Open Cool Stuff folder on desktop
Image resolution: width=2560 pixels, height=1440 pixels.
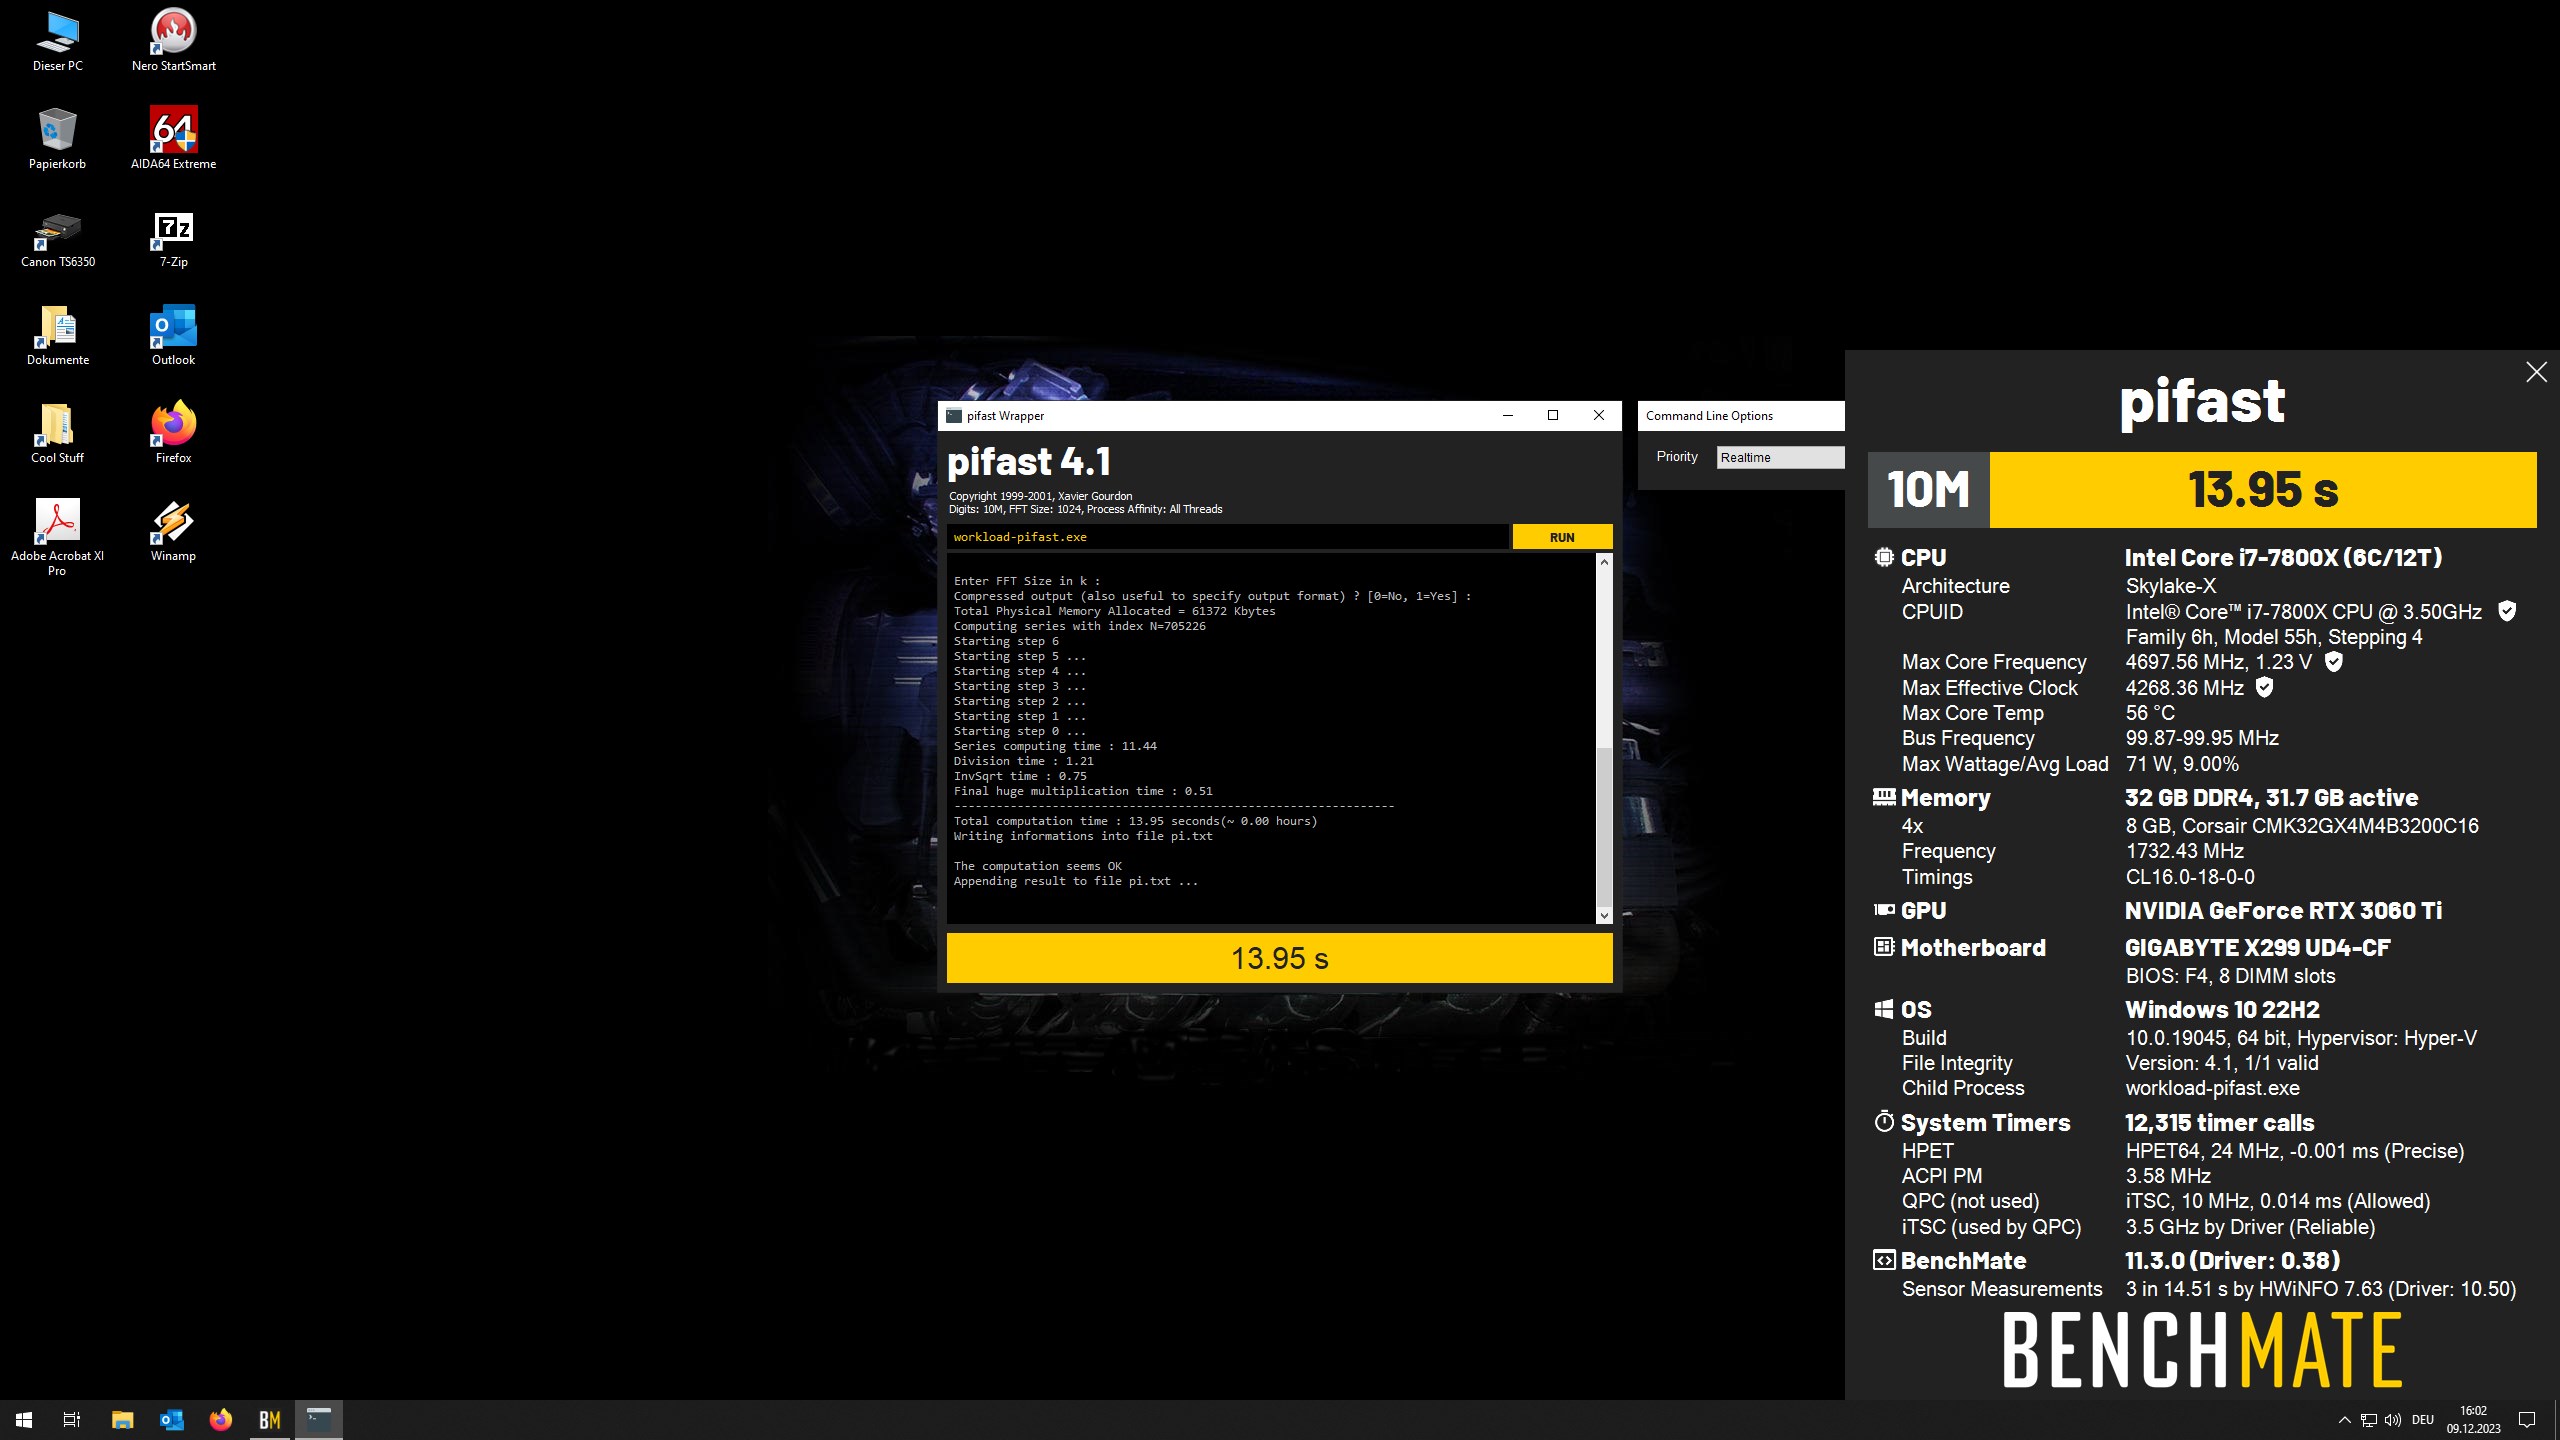[57, 434]
